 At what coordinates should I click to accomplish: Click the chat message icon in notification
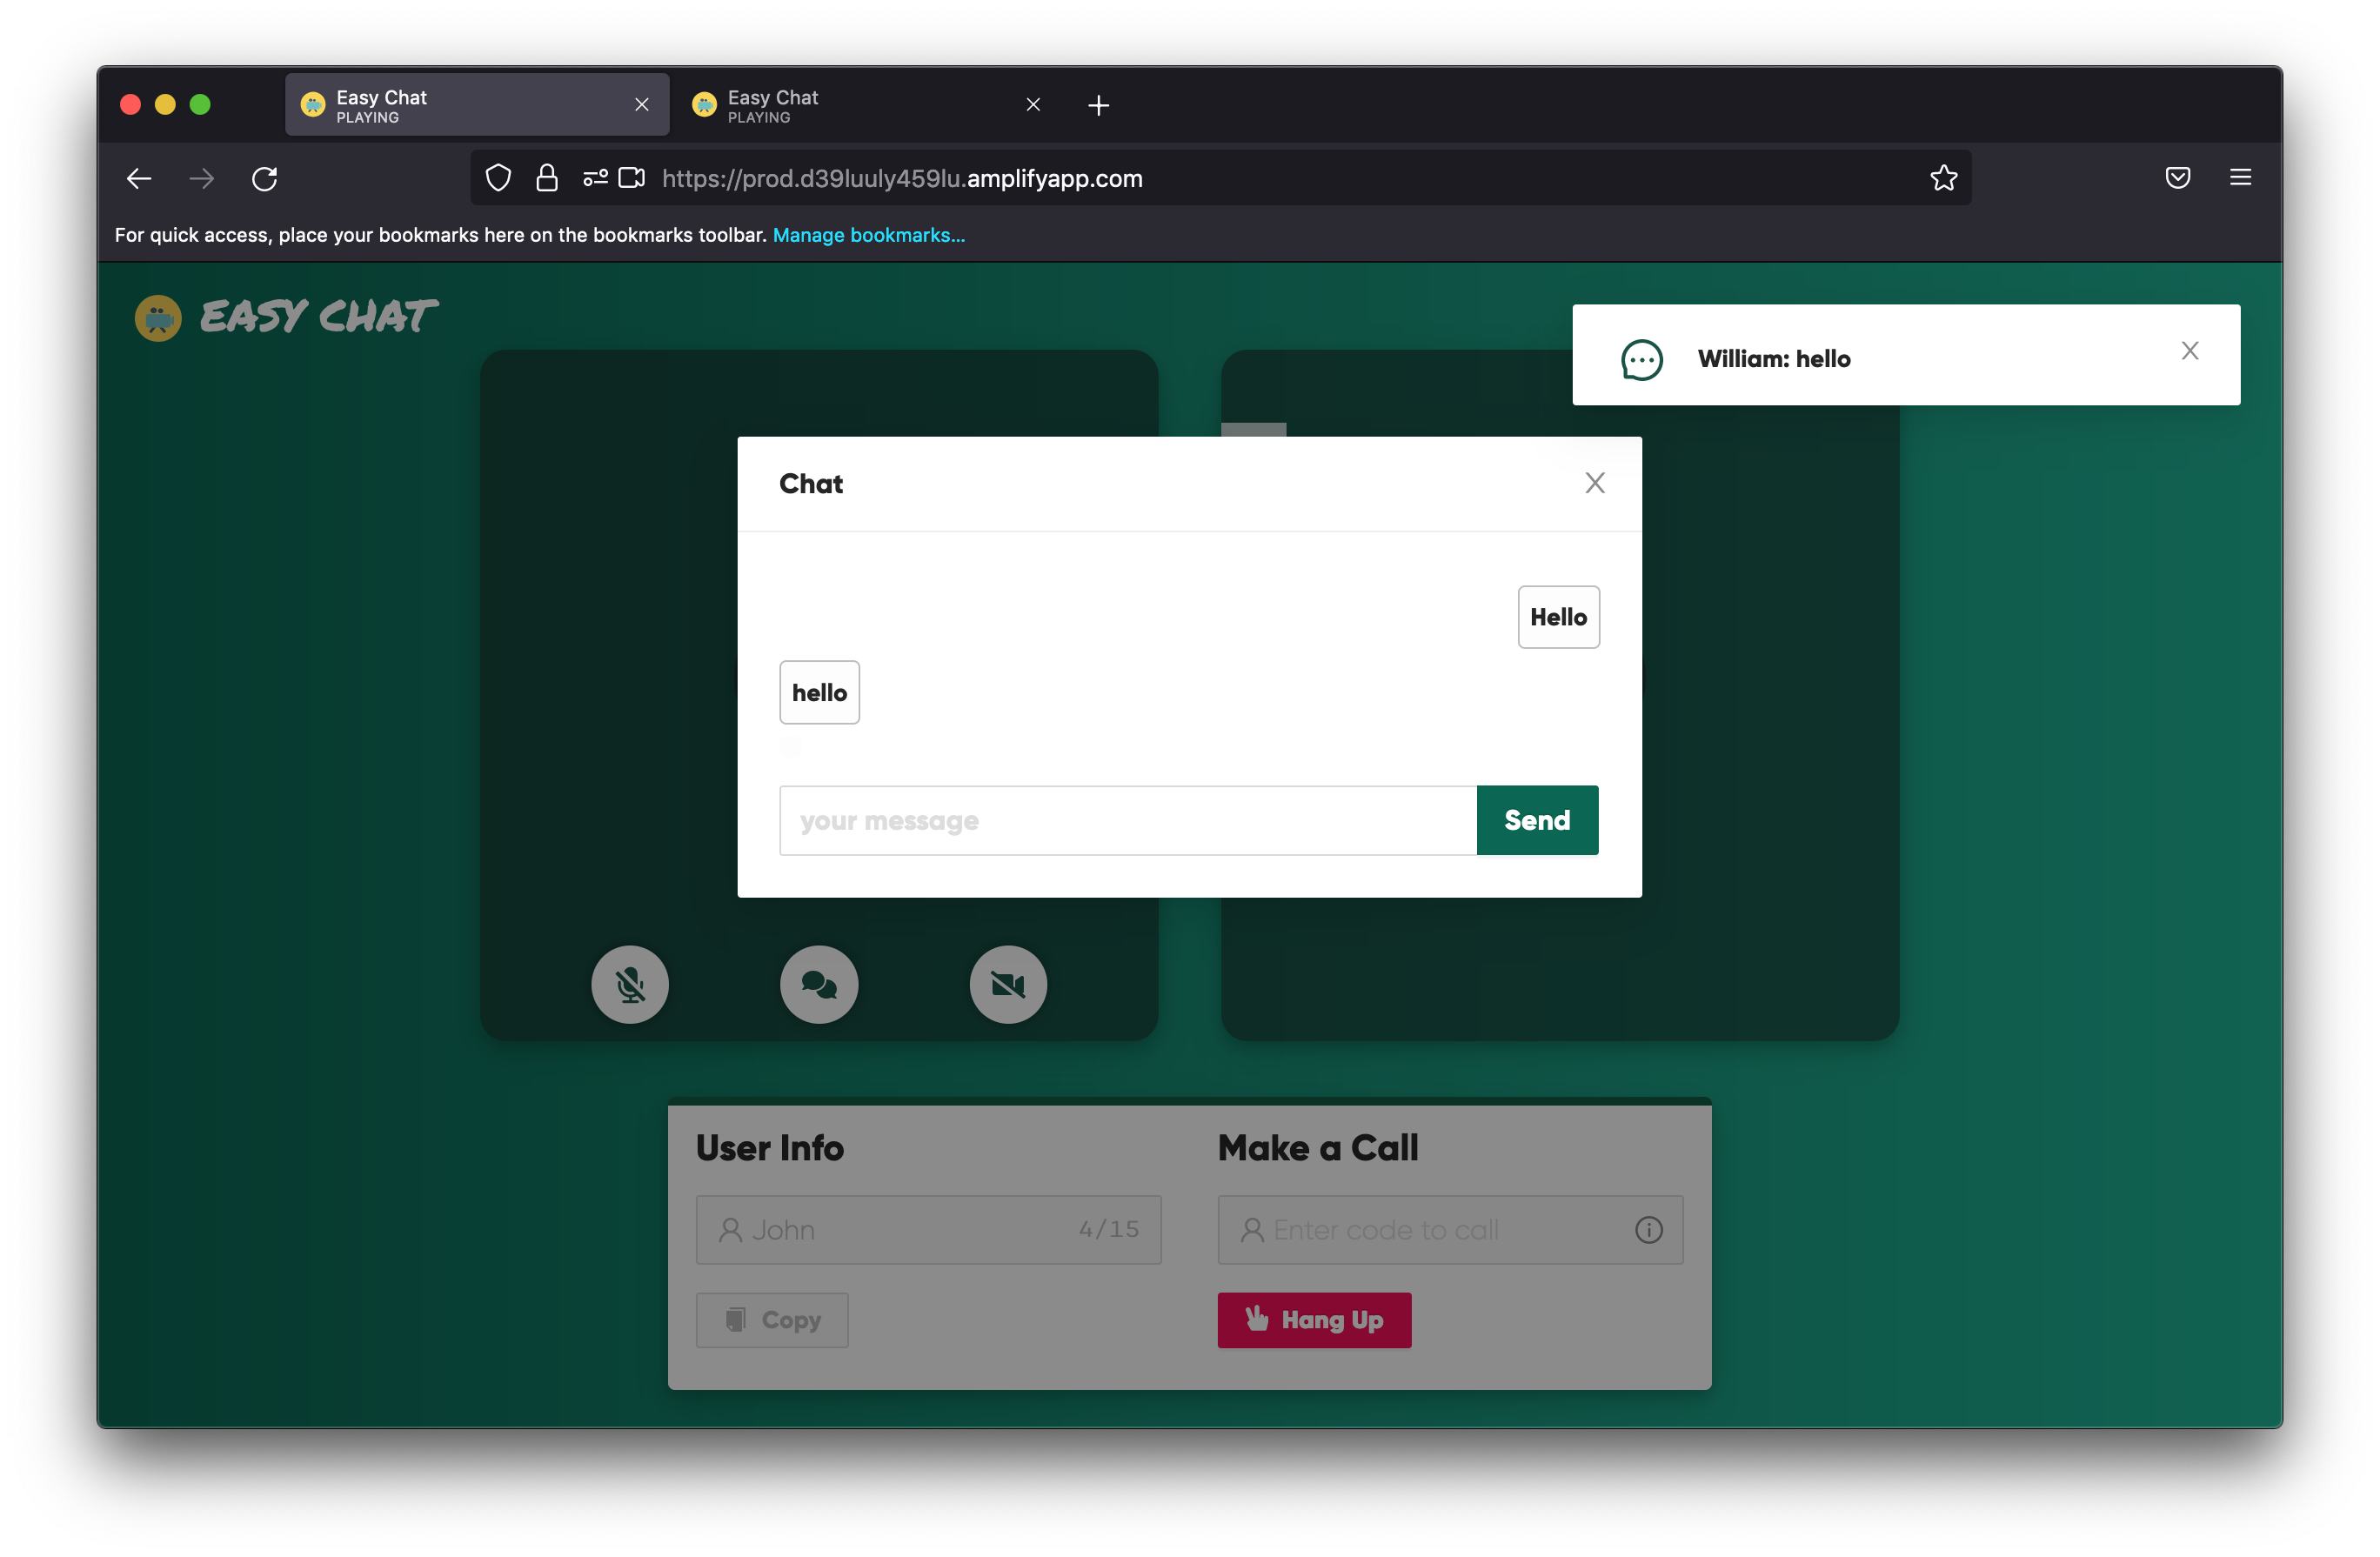coord(1642,359)
